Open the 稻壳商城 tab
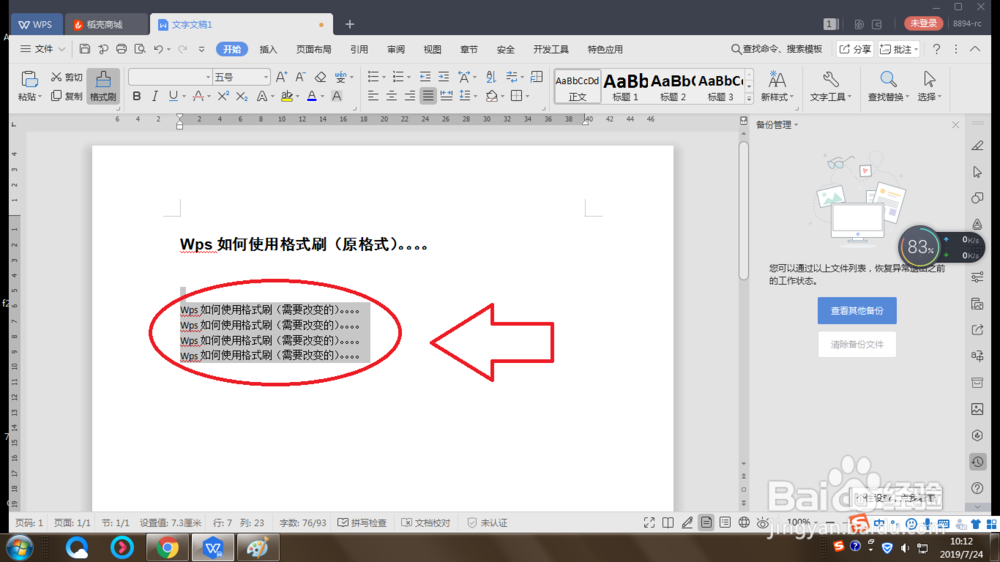The image size is (1000, 562). click(x=105, y=24)
